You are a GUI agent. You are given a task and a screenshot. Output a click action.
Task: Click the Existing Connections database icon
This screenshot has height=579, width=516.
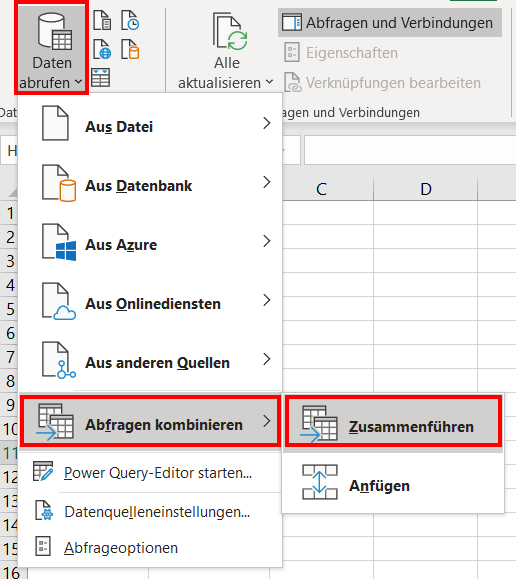point(130,49)
